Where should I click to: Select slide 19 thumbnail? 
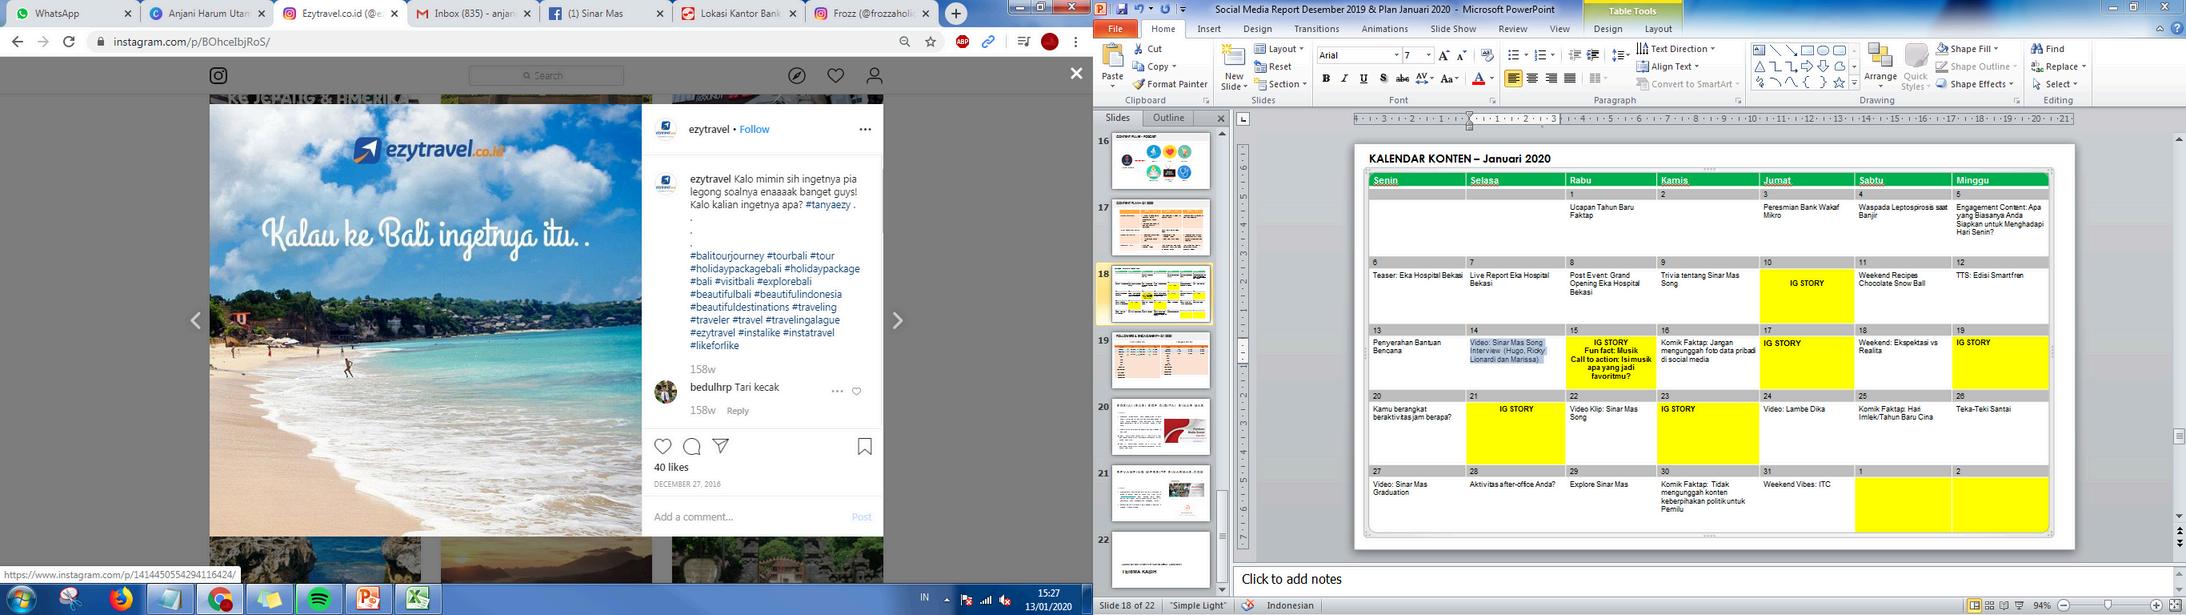pos(1161,360)
